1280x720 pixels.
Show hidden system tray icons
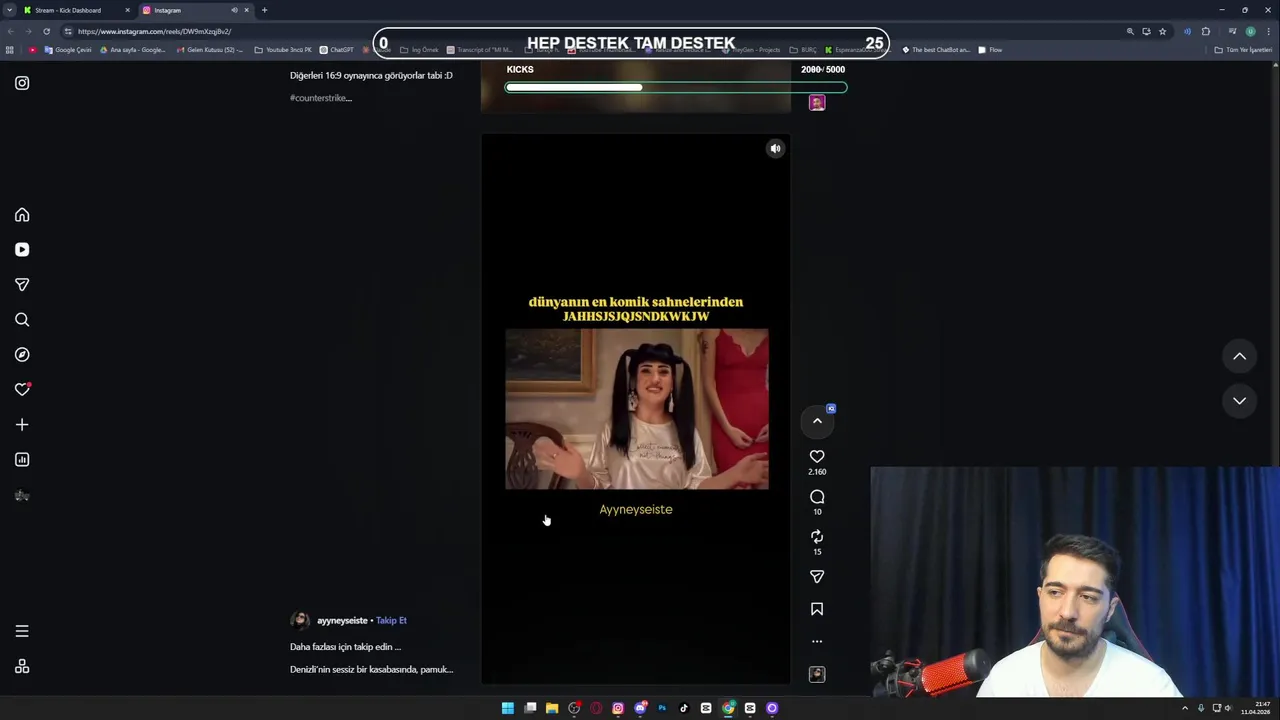point(1185,708)
